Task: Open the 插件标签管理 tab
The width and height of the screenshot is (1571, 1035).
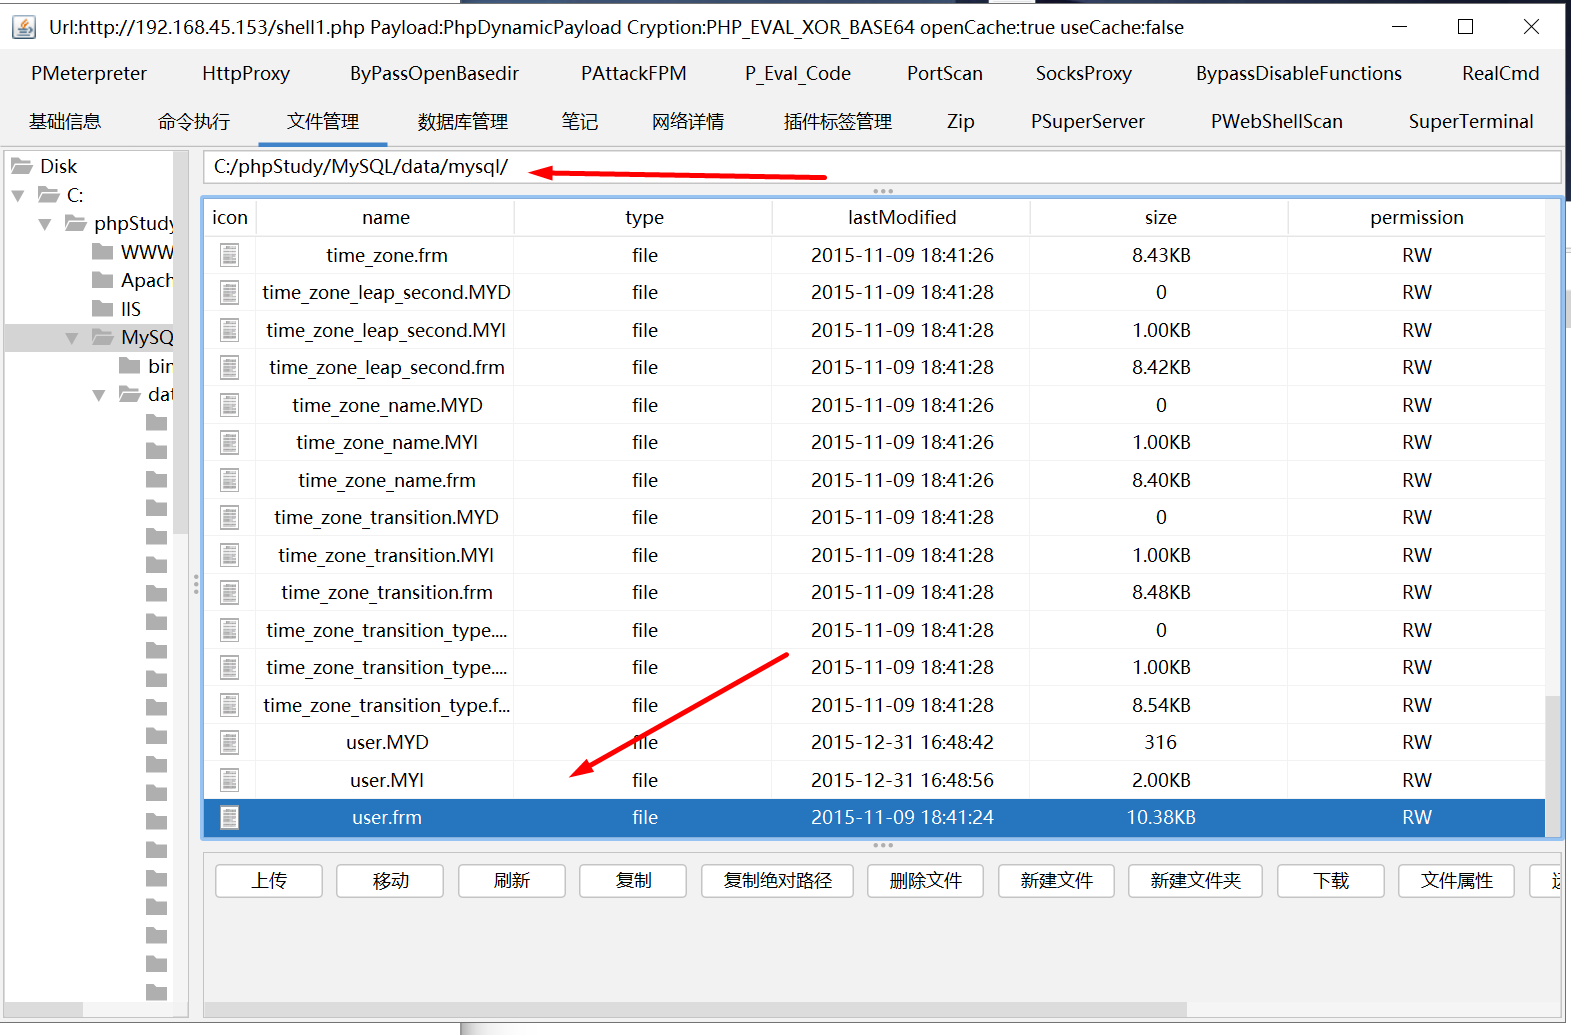Action: click(x=838, y=121)
